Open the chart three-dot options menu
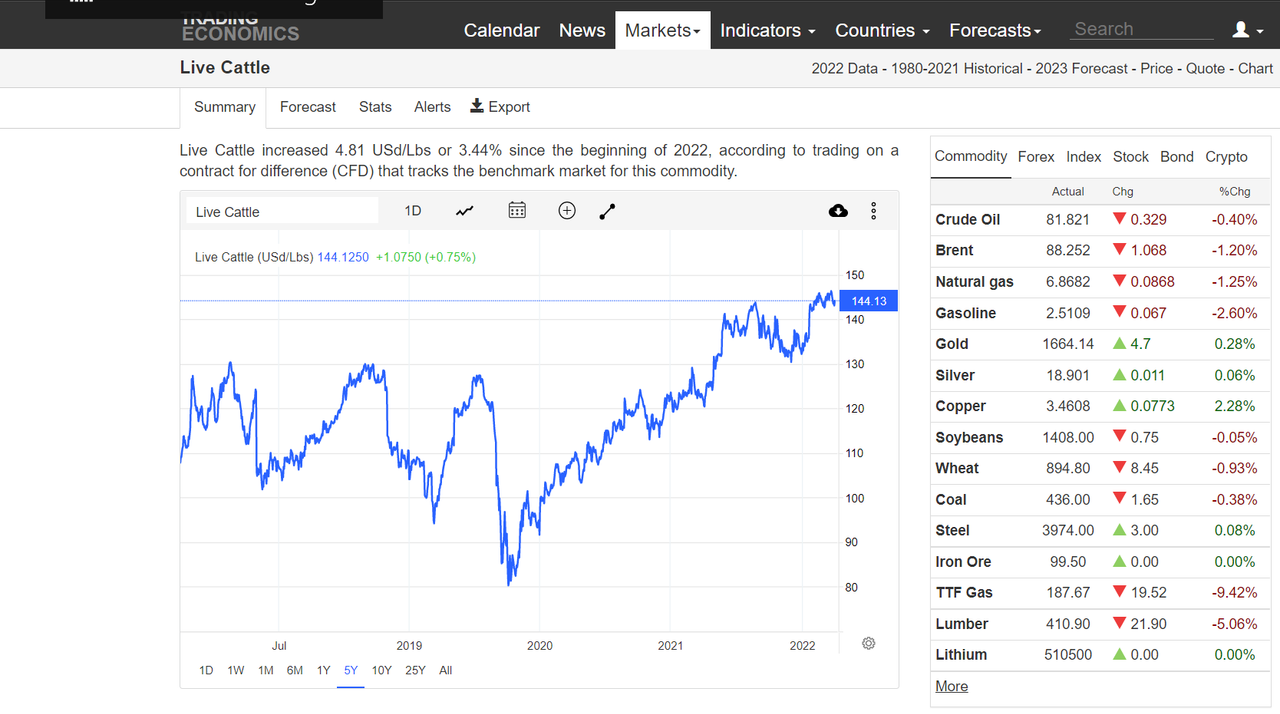 coord(874,211)
